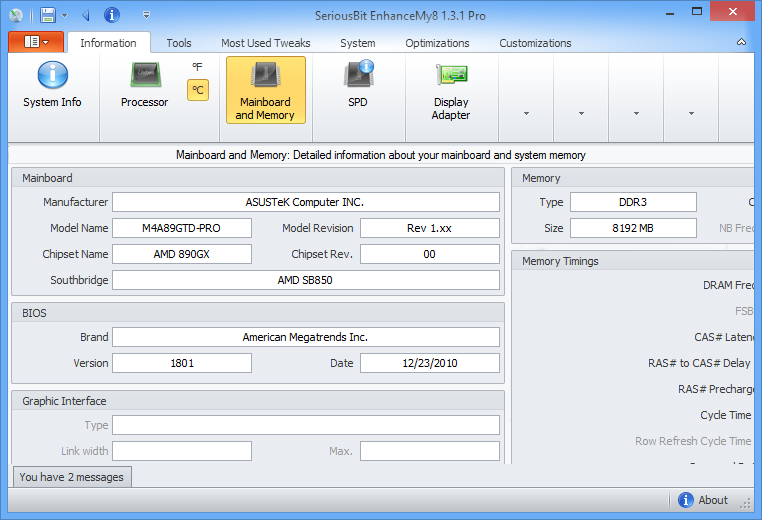Click the Model Revision field Rev 1.xx
The width and height of the screenshot is (762, 520).
(x=430, y=228)
